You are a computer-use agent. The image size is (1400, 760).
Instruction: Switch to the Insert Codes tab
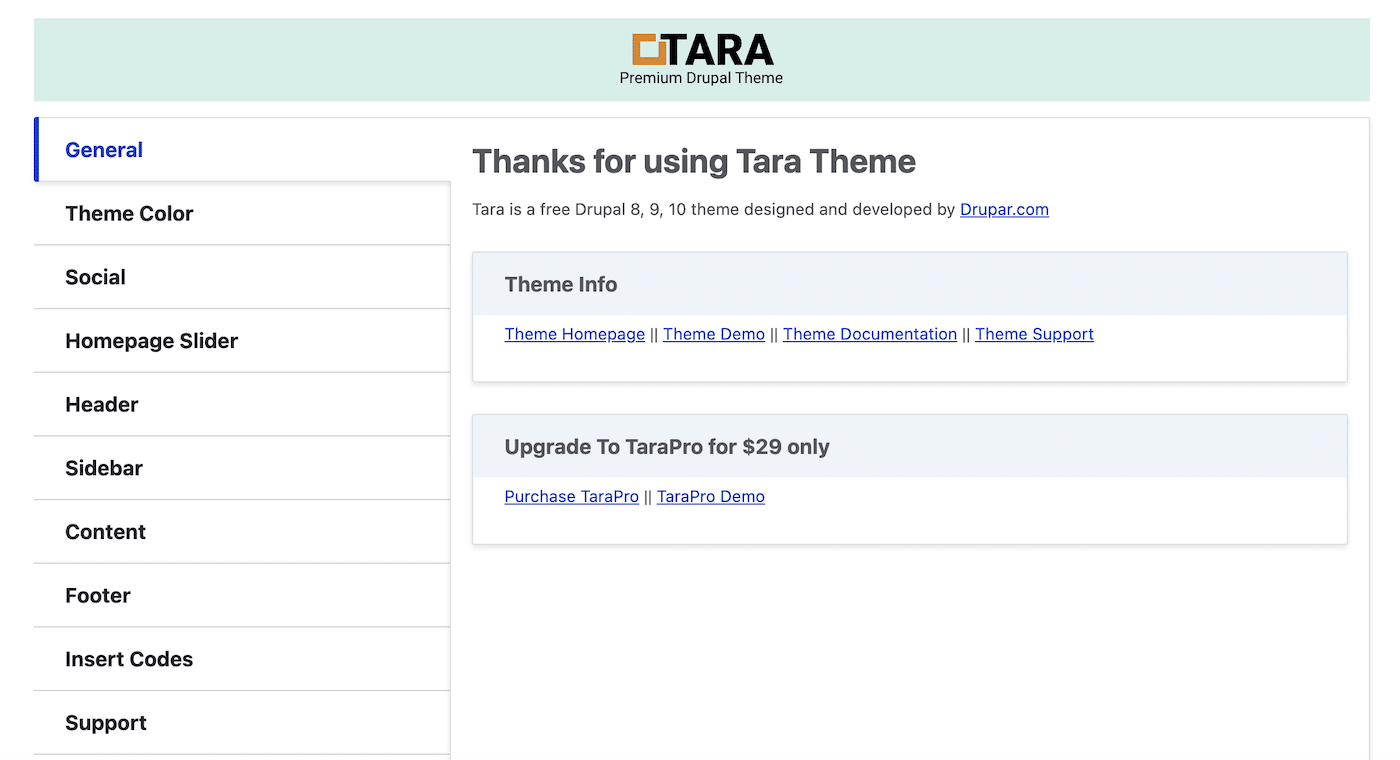tap(129, 659)
